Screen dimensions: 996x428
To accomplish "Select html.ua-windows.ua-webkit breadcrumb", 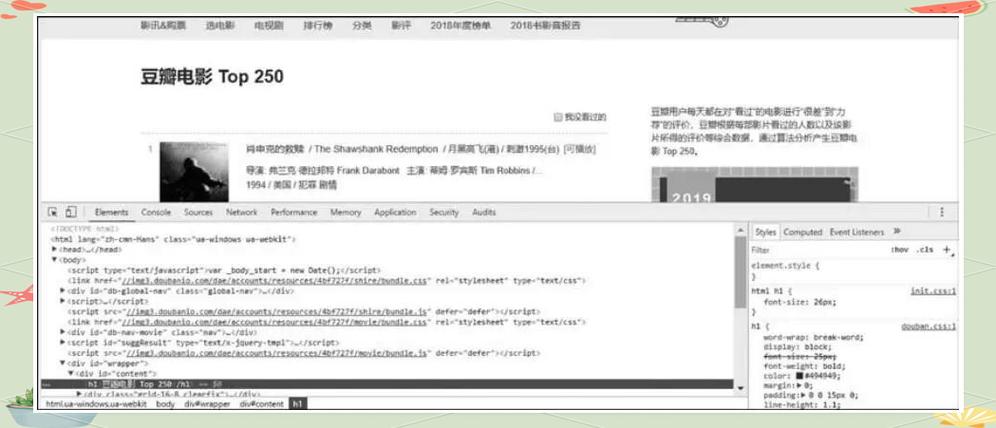I will (96, 404).
